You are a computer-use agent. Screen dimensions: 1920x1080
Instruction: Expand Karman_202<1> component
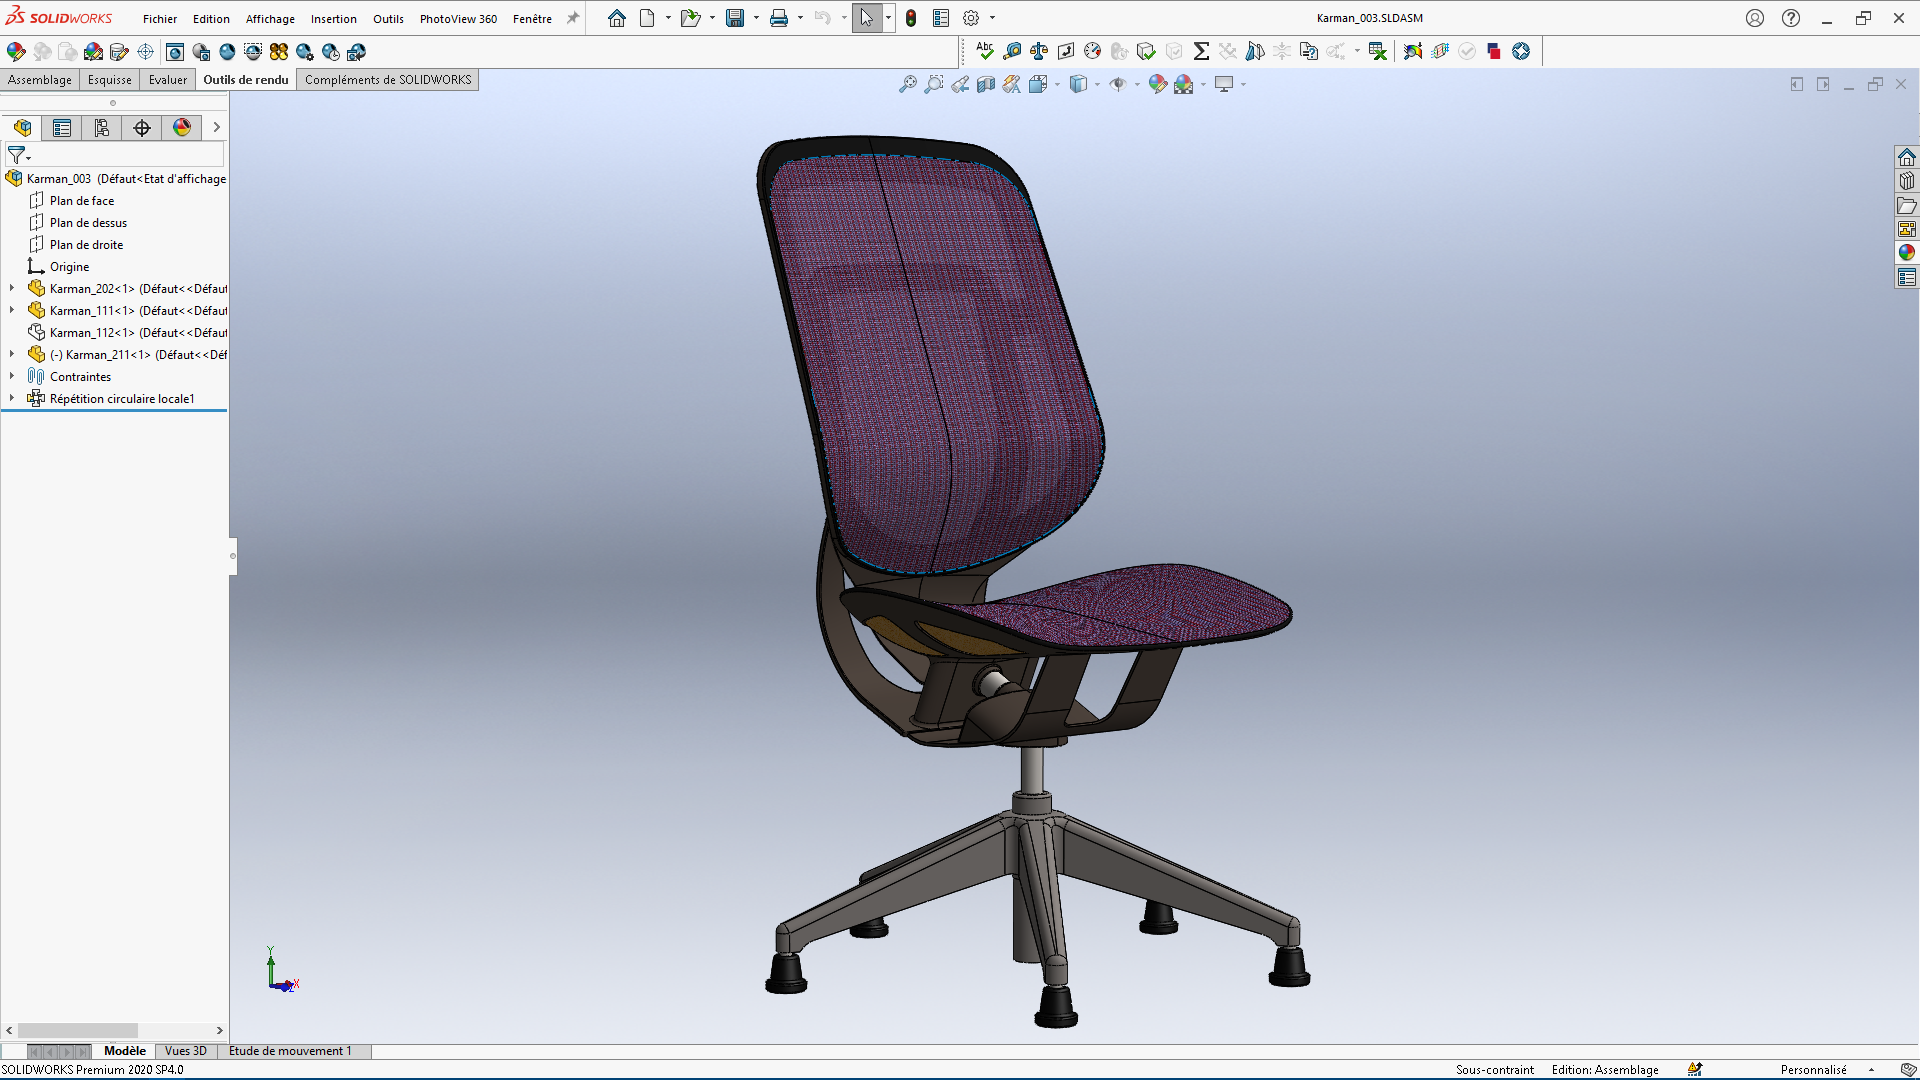[x=12, y=288]
